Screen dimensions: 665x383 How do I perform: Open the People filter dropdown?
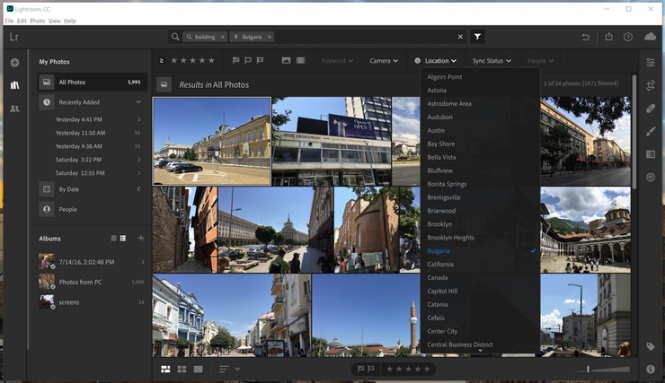click(x=541, y=61)
